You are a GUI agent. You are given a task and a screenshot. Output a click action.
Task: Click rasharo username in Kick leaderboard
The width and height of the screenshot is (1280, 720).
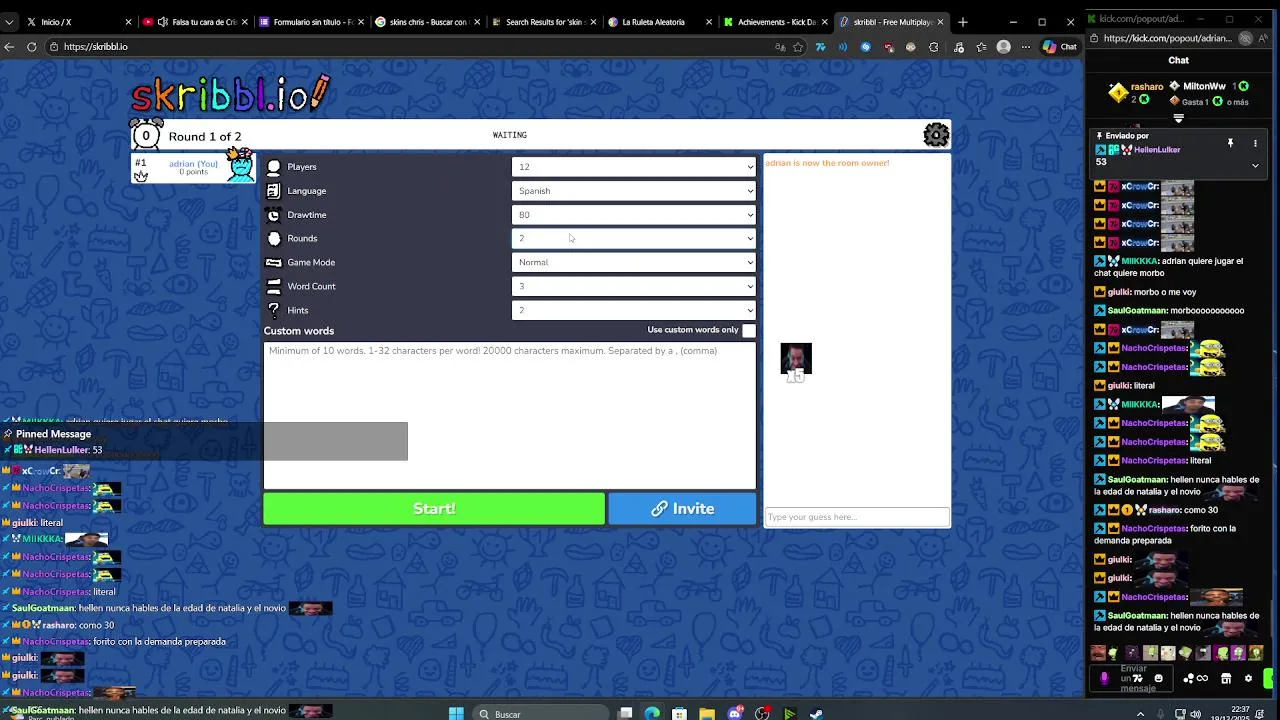[1147, 87]
